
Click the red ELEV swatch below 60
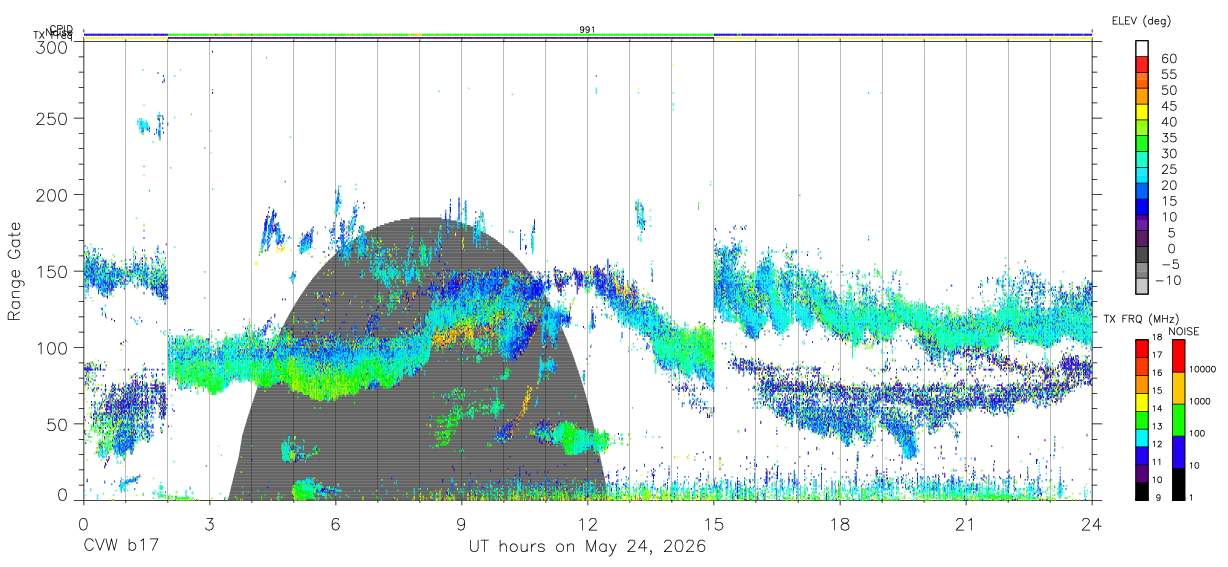1142,63
